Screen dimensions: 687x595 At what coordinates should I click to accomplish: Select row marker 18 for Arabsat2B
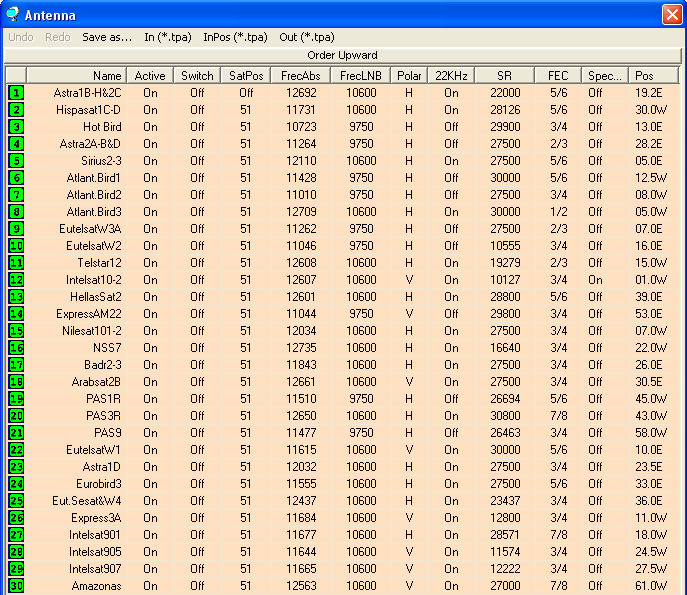(16, 382)
